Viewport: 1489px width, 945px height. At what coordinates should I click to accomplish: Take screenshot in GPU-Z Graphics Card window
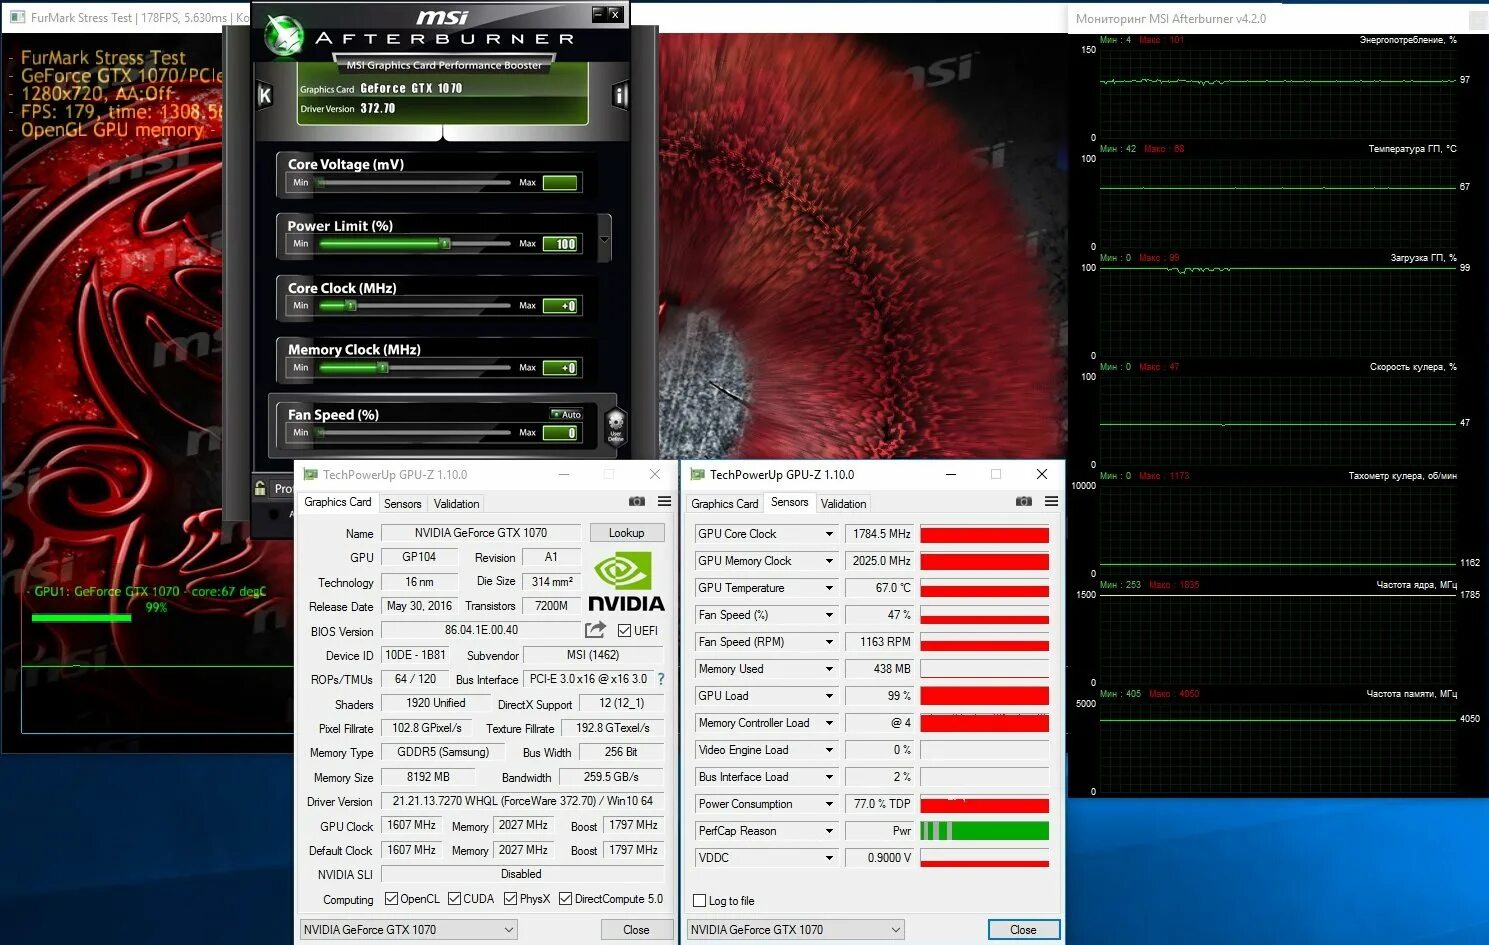click(637, 502)
